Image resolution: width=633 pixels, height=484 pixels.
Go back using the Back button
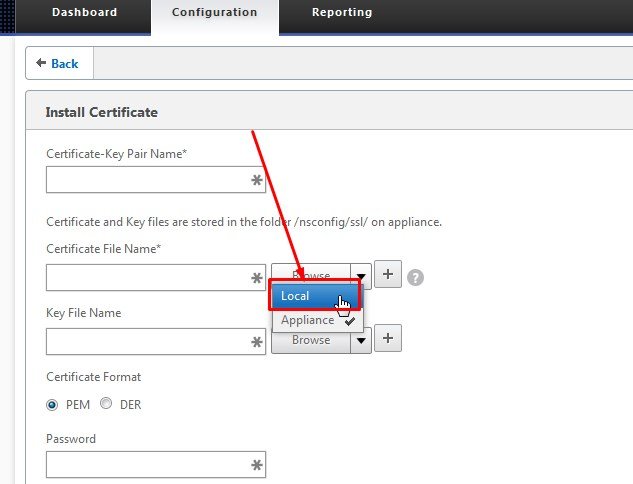tap(58, 63)
